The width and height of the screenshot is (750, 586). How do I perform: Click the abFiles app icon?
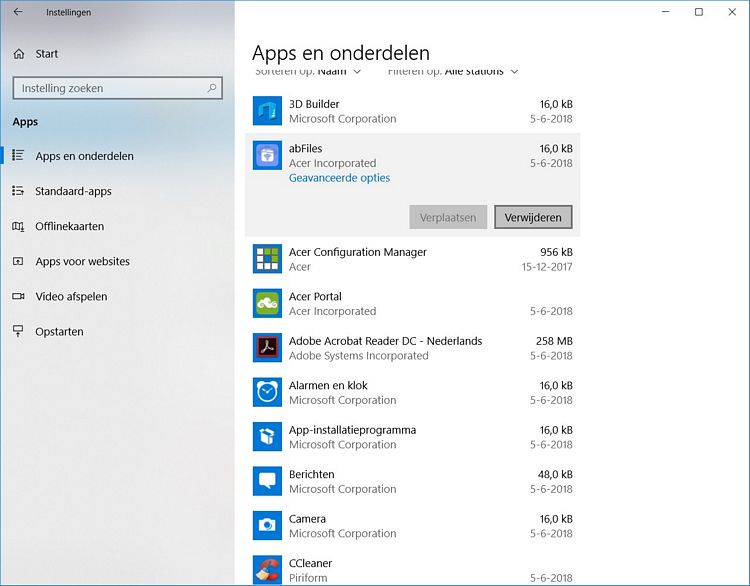pyautogui.click(x=267, y=155)
